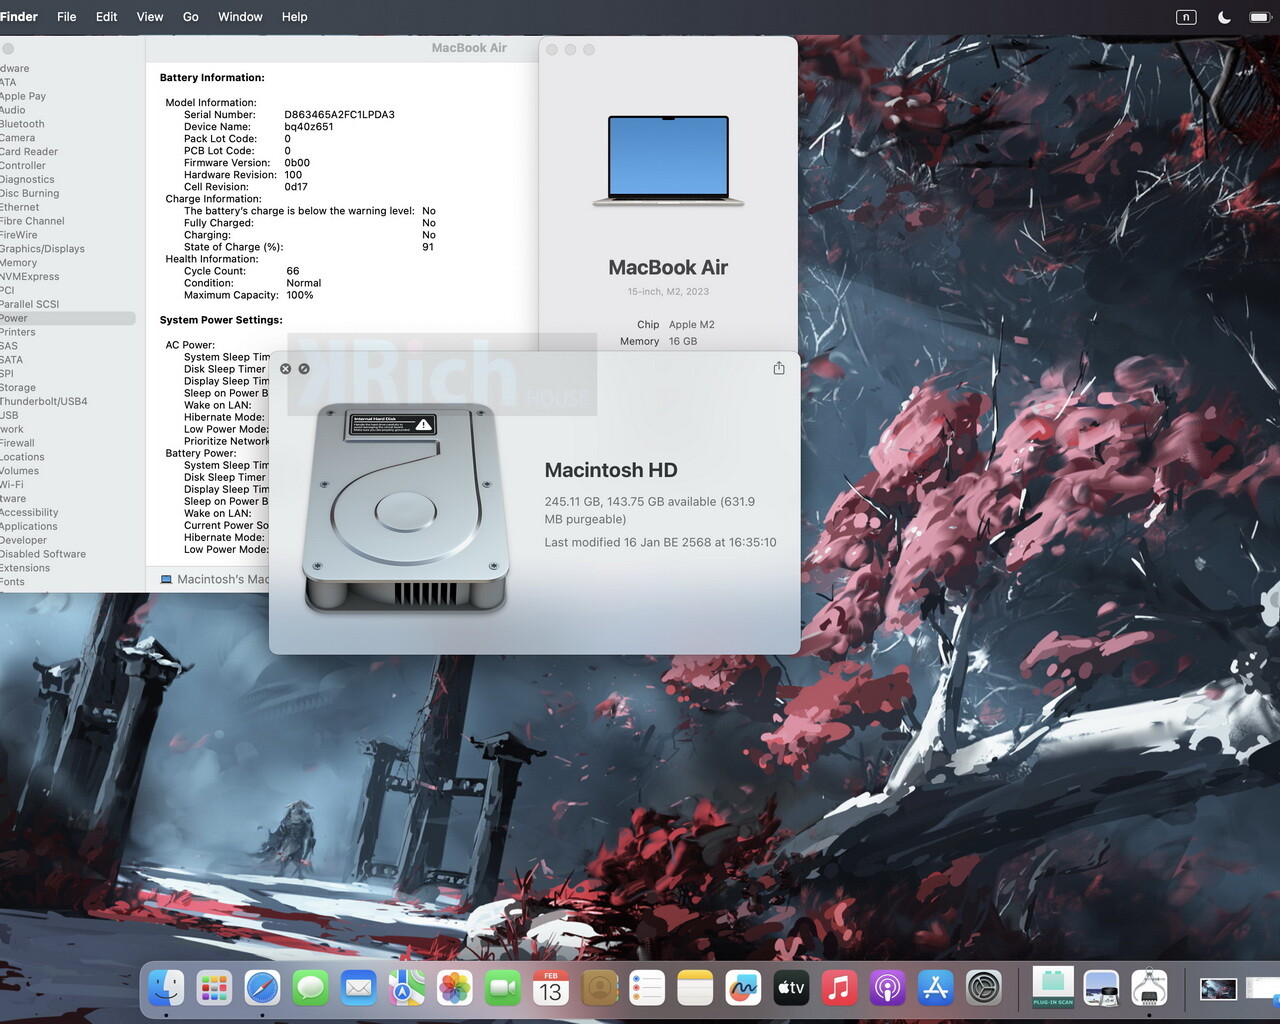The height and width of the screenshot is (1024, 1280).
Task: Open Safari compass icon in Dock
Action: coord(262,989)
